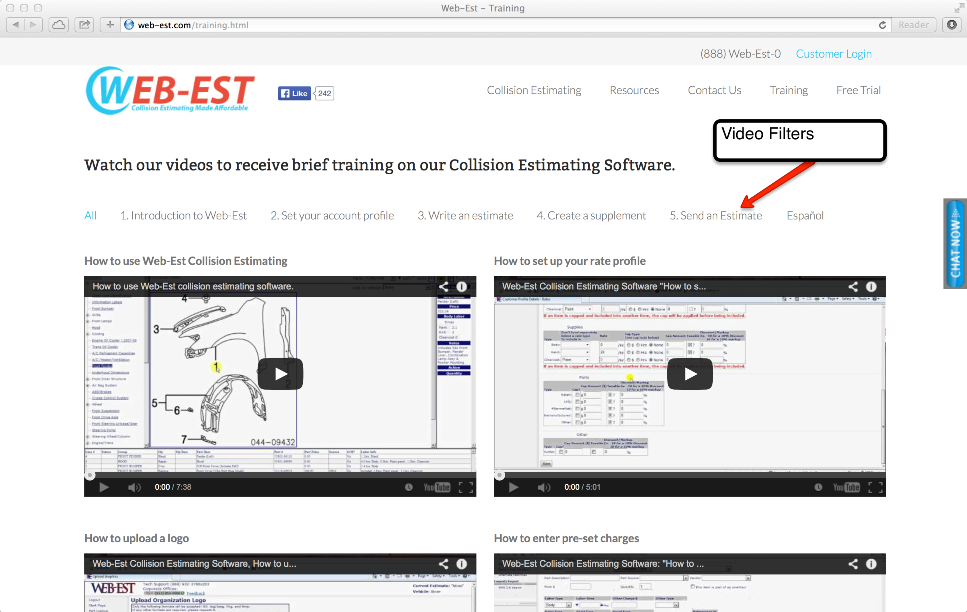This screenshot has height=612, width=967.
Task: Click the YouTube logo on the first video
Action: click(439, 487)
